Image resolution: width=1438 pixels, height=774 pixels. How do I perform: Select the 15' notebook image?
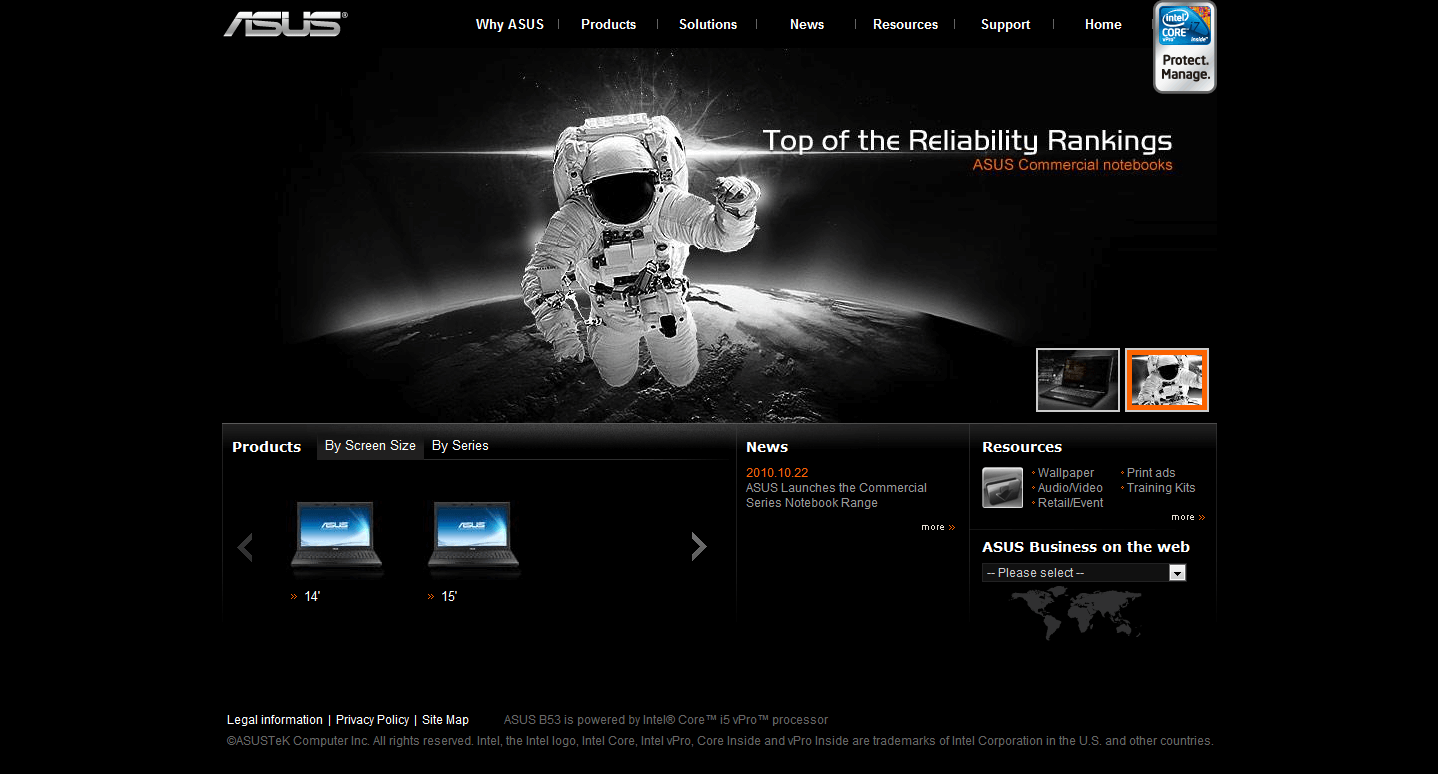(473, 538)
